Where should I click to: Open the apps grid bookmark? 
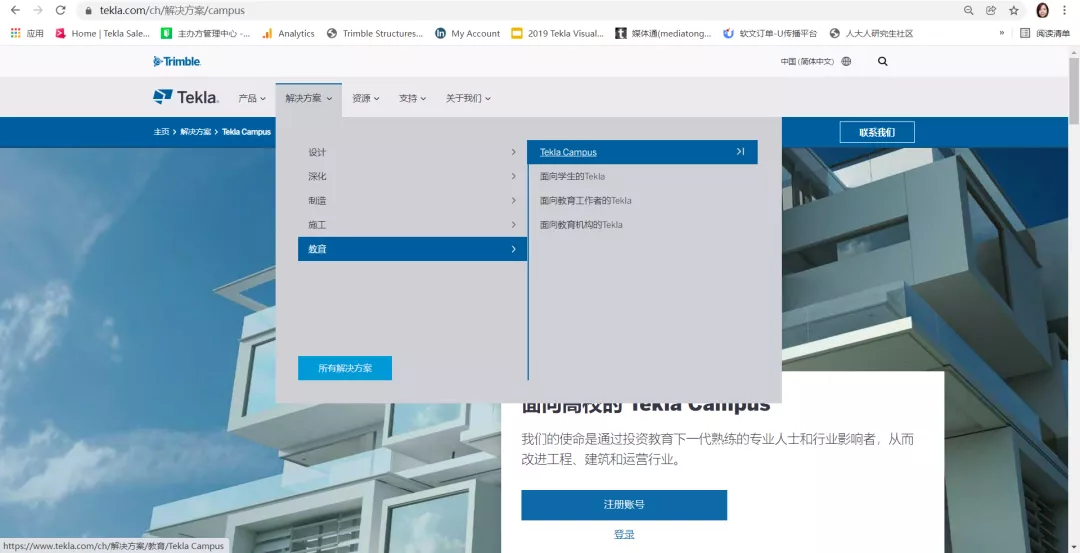[27, 33]
